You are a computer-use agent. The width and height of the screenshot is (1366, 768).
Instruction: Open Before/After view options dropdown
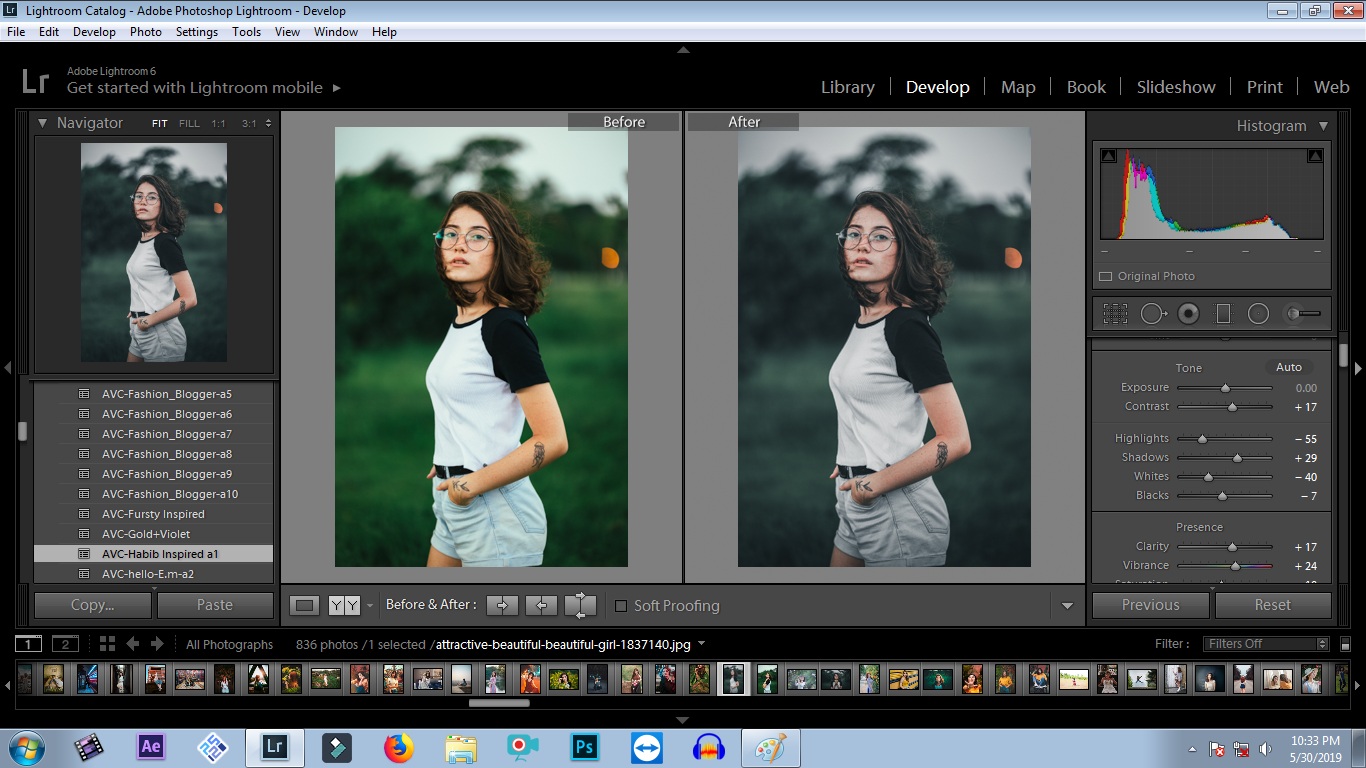(x=370, y=605)
